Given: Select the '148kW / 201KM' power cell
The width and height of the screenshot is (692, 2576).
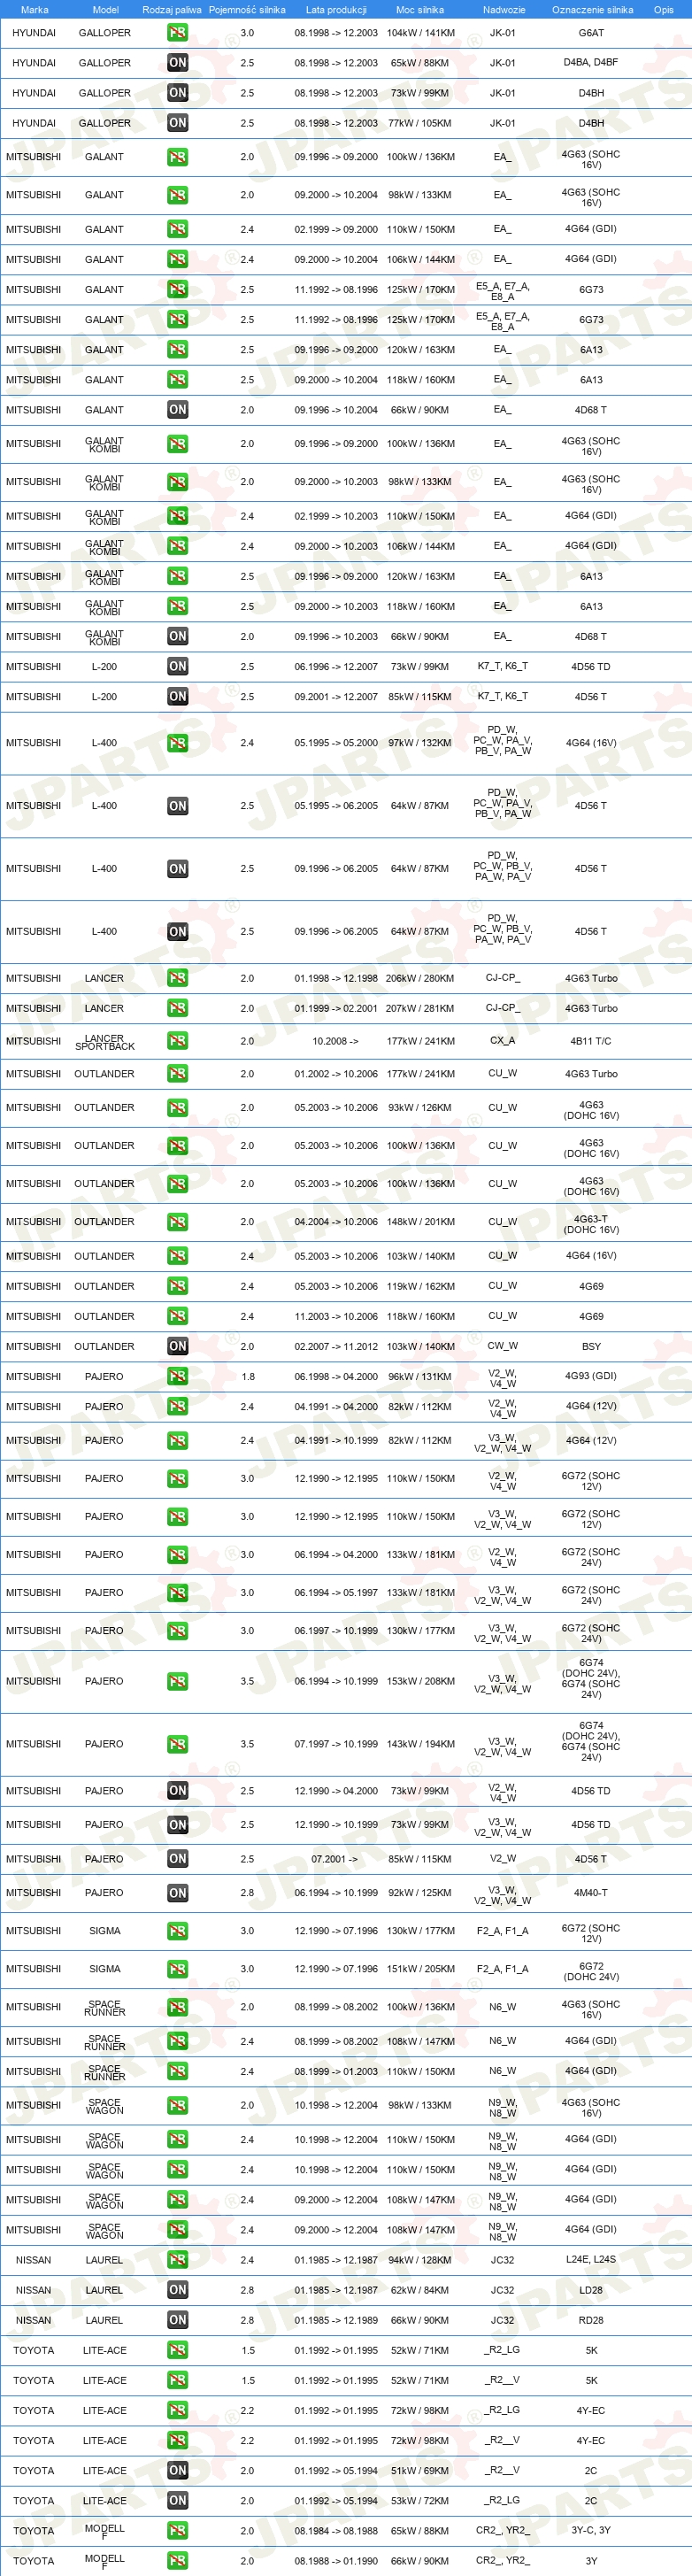Looking at the screenshot, I should click(x=420, y=1222).
